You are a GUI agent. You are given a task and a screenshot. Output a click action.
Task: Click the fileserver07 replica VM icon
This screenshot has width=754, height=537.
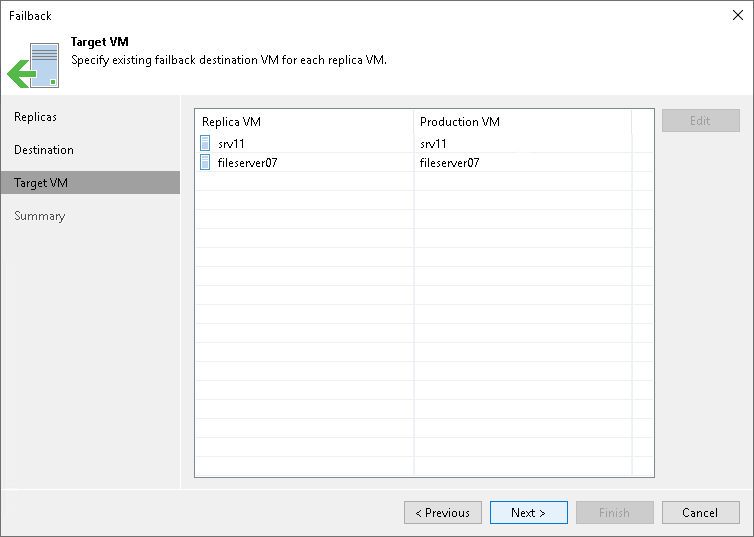point(206,162)
